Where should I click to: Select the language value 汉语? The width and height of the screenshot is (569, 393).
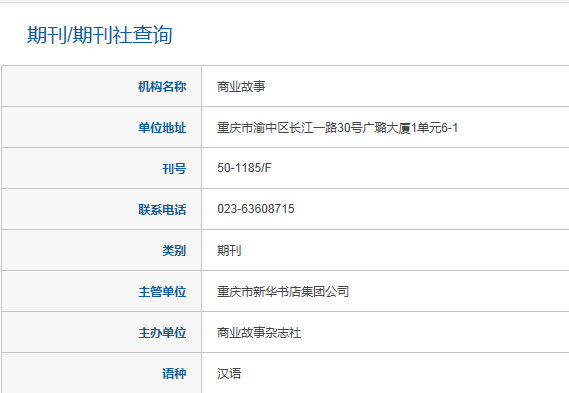point(229,373)
